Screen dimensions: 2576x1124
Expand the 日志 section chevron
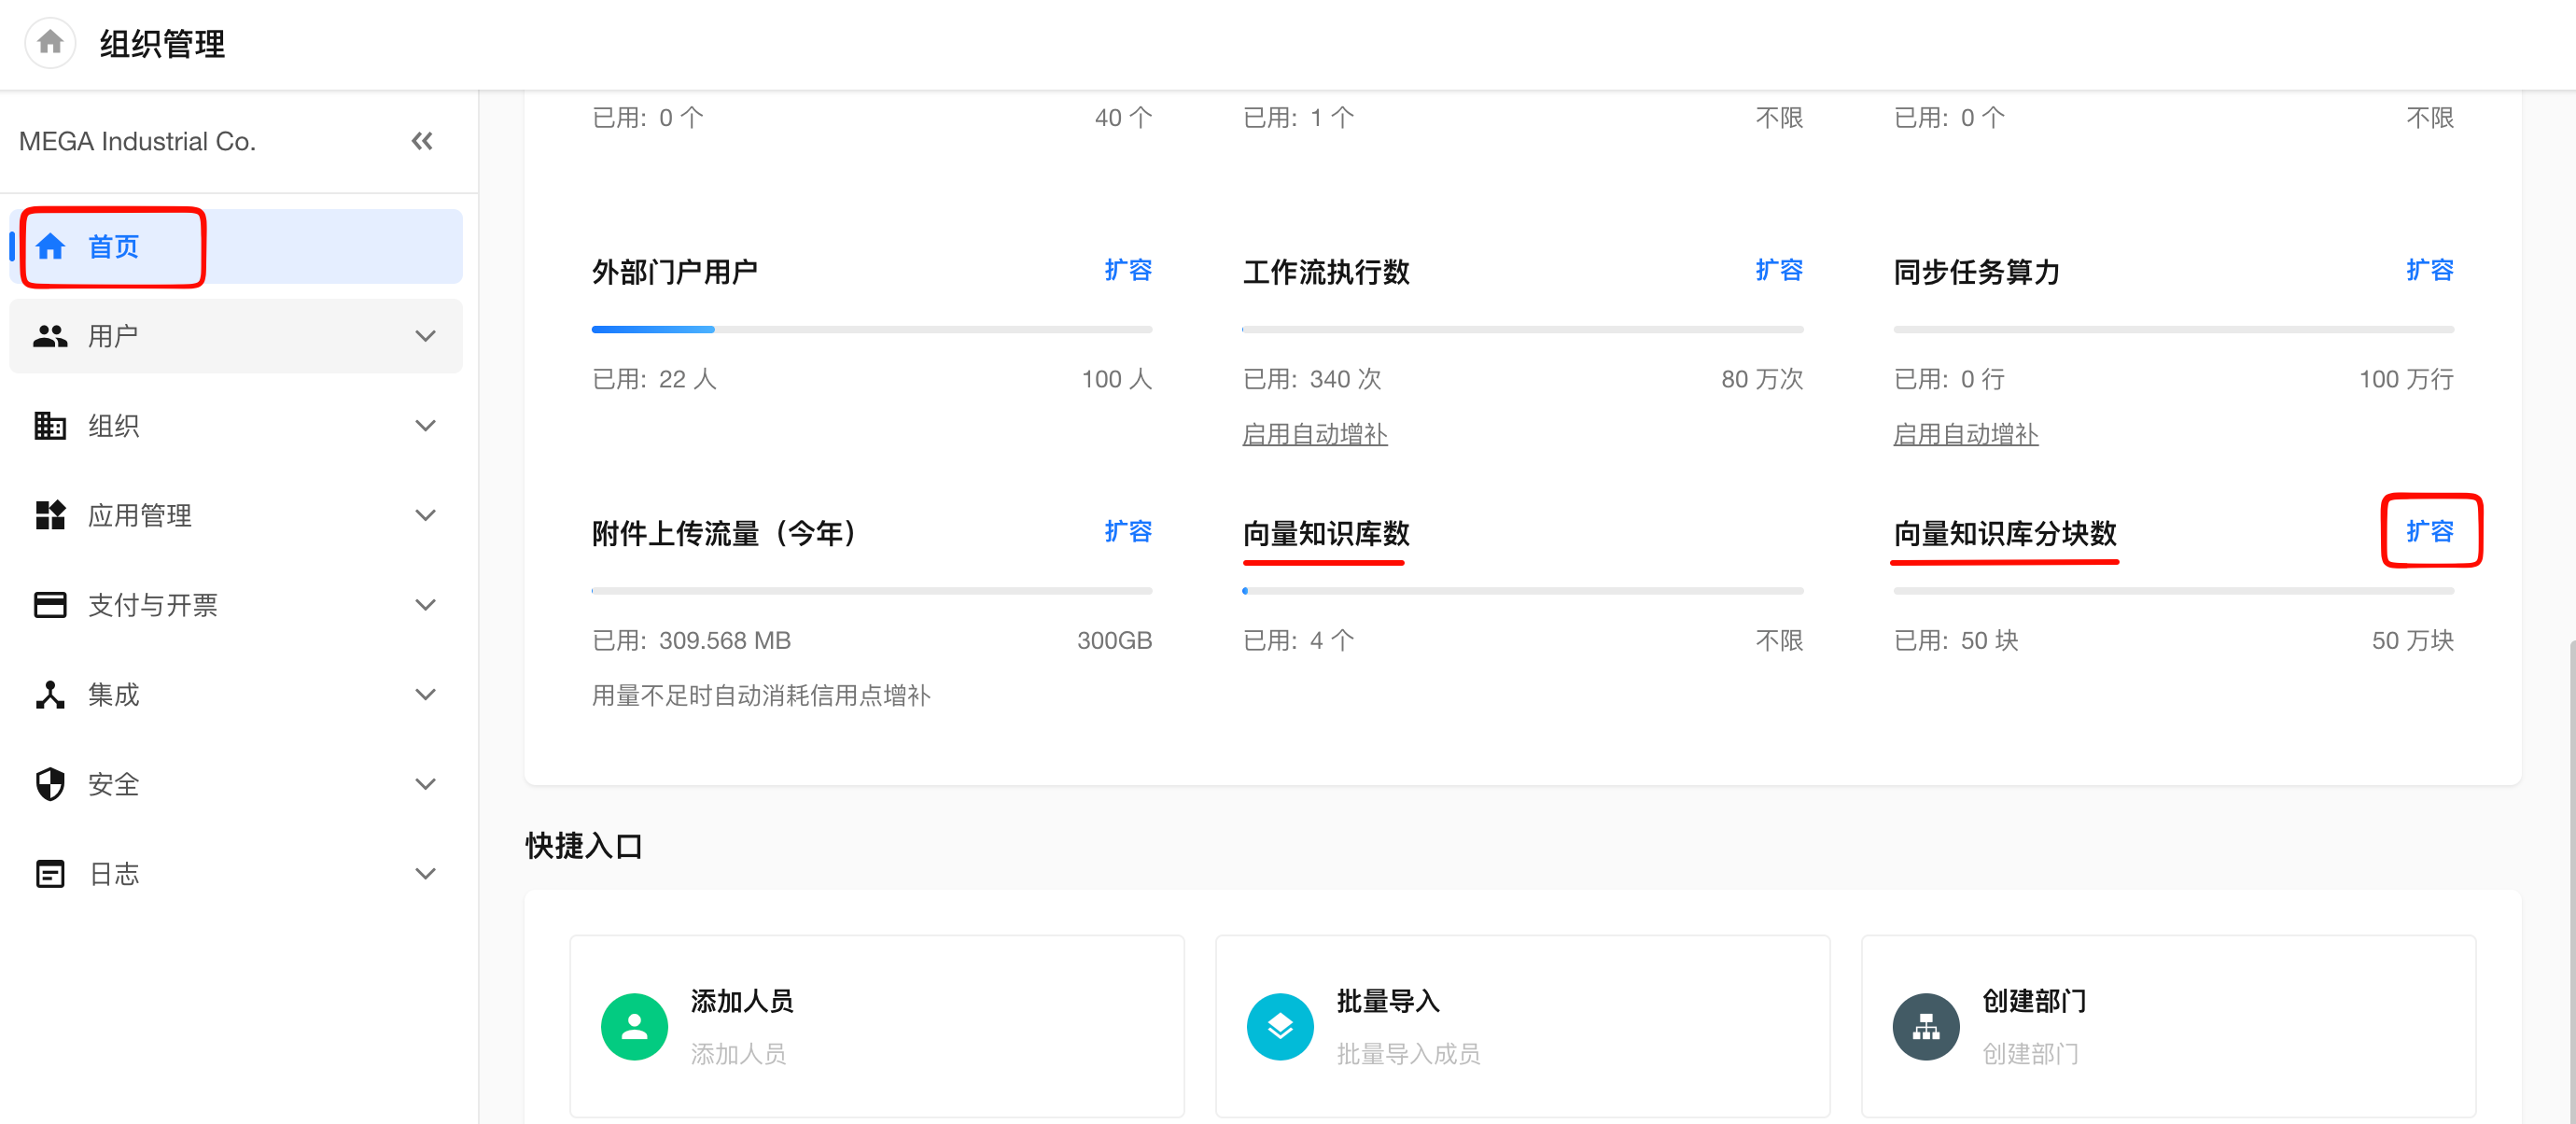click(425, 874)
